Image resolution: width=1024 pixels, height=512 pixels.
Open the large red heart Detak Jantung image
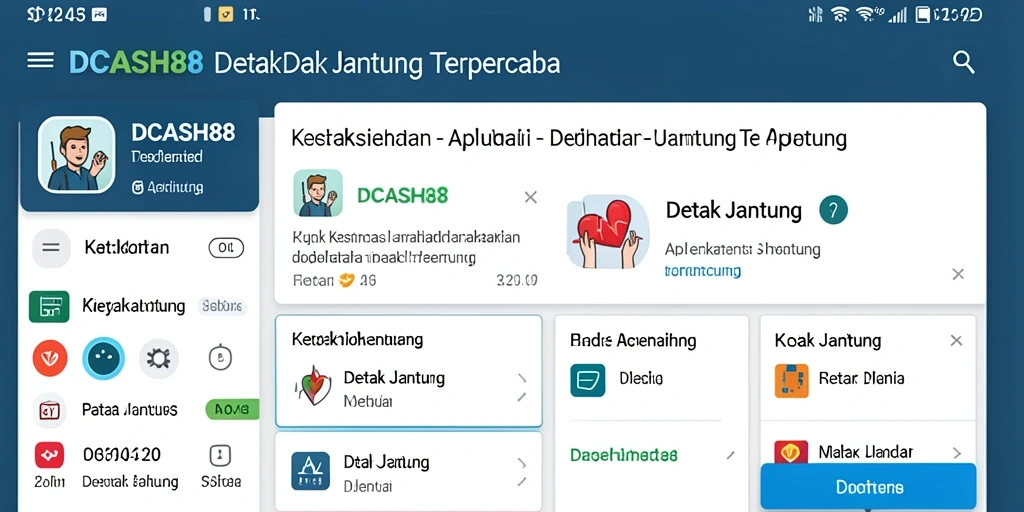(x=607, y=232)
